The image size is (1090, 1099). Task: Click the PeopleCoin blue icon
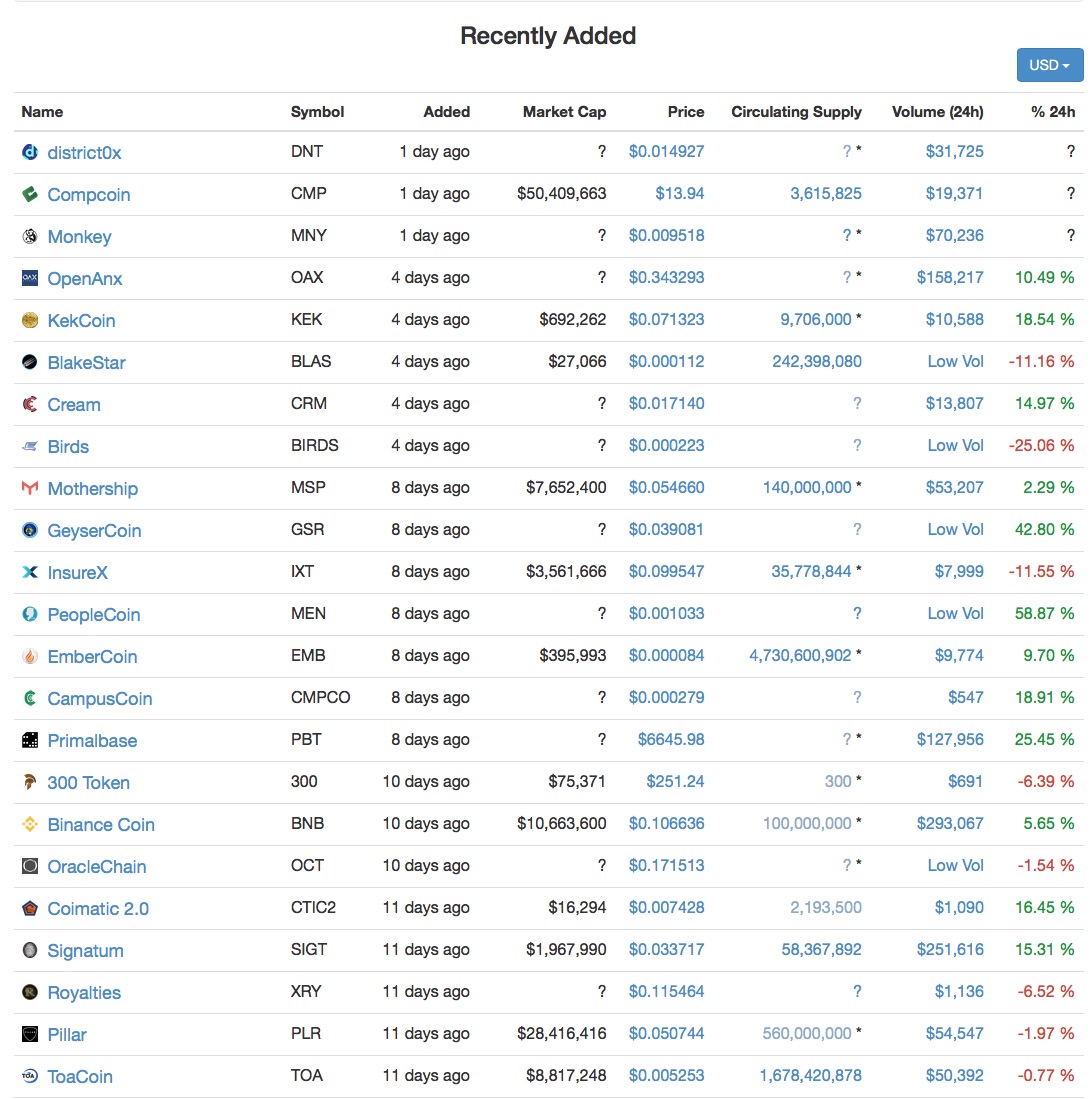point(29,615)
